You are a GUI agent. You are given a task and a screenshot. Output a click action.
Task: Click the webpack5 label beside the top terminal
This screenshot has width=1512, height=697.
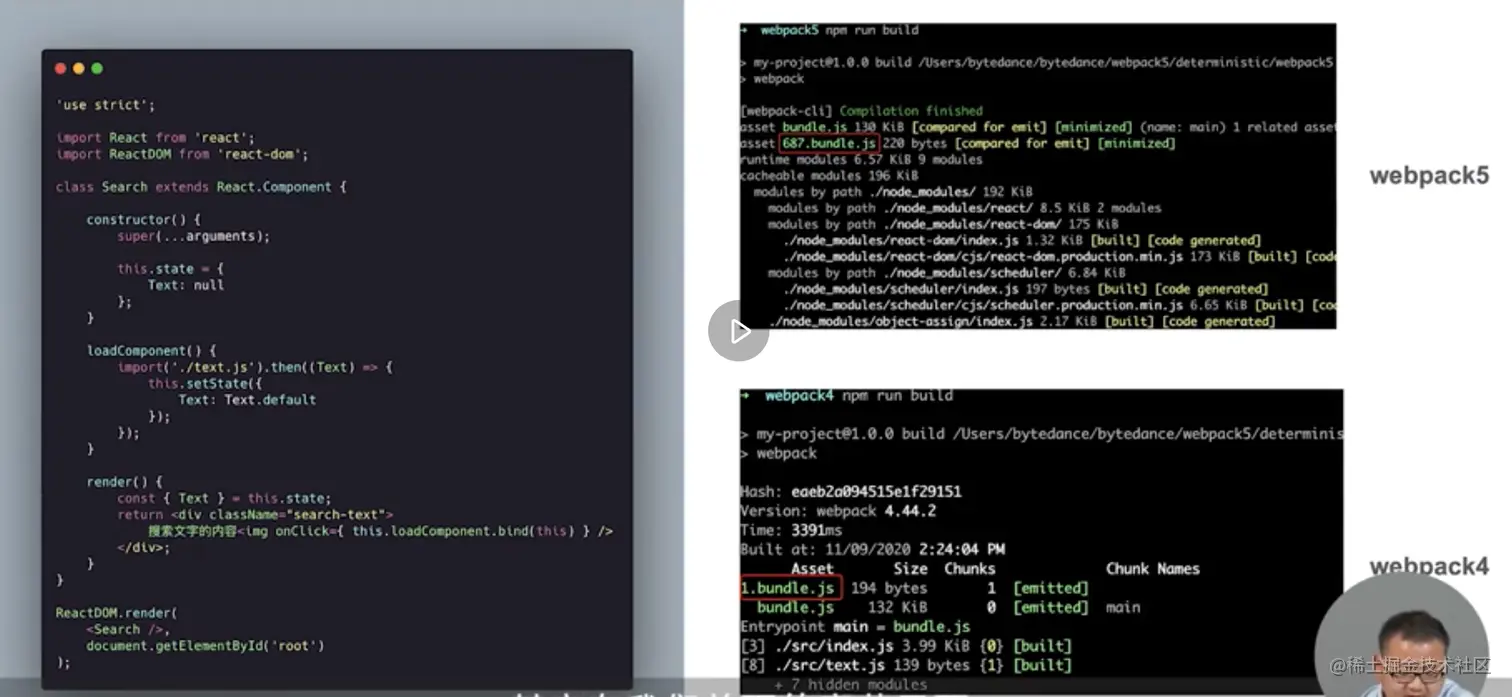[1429, 175]
